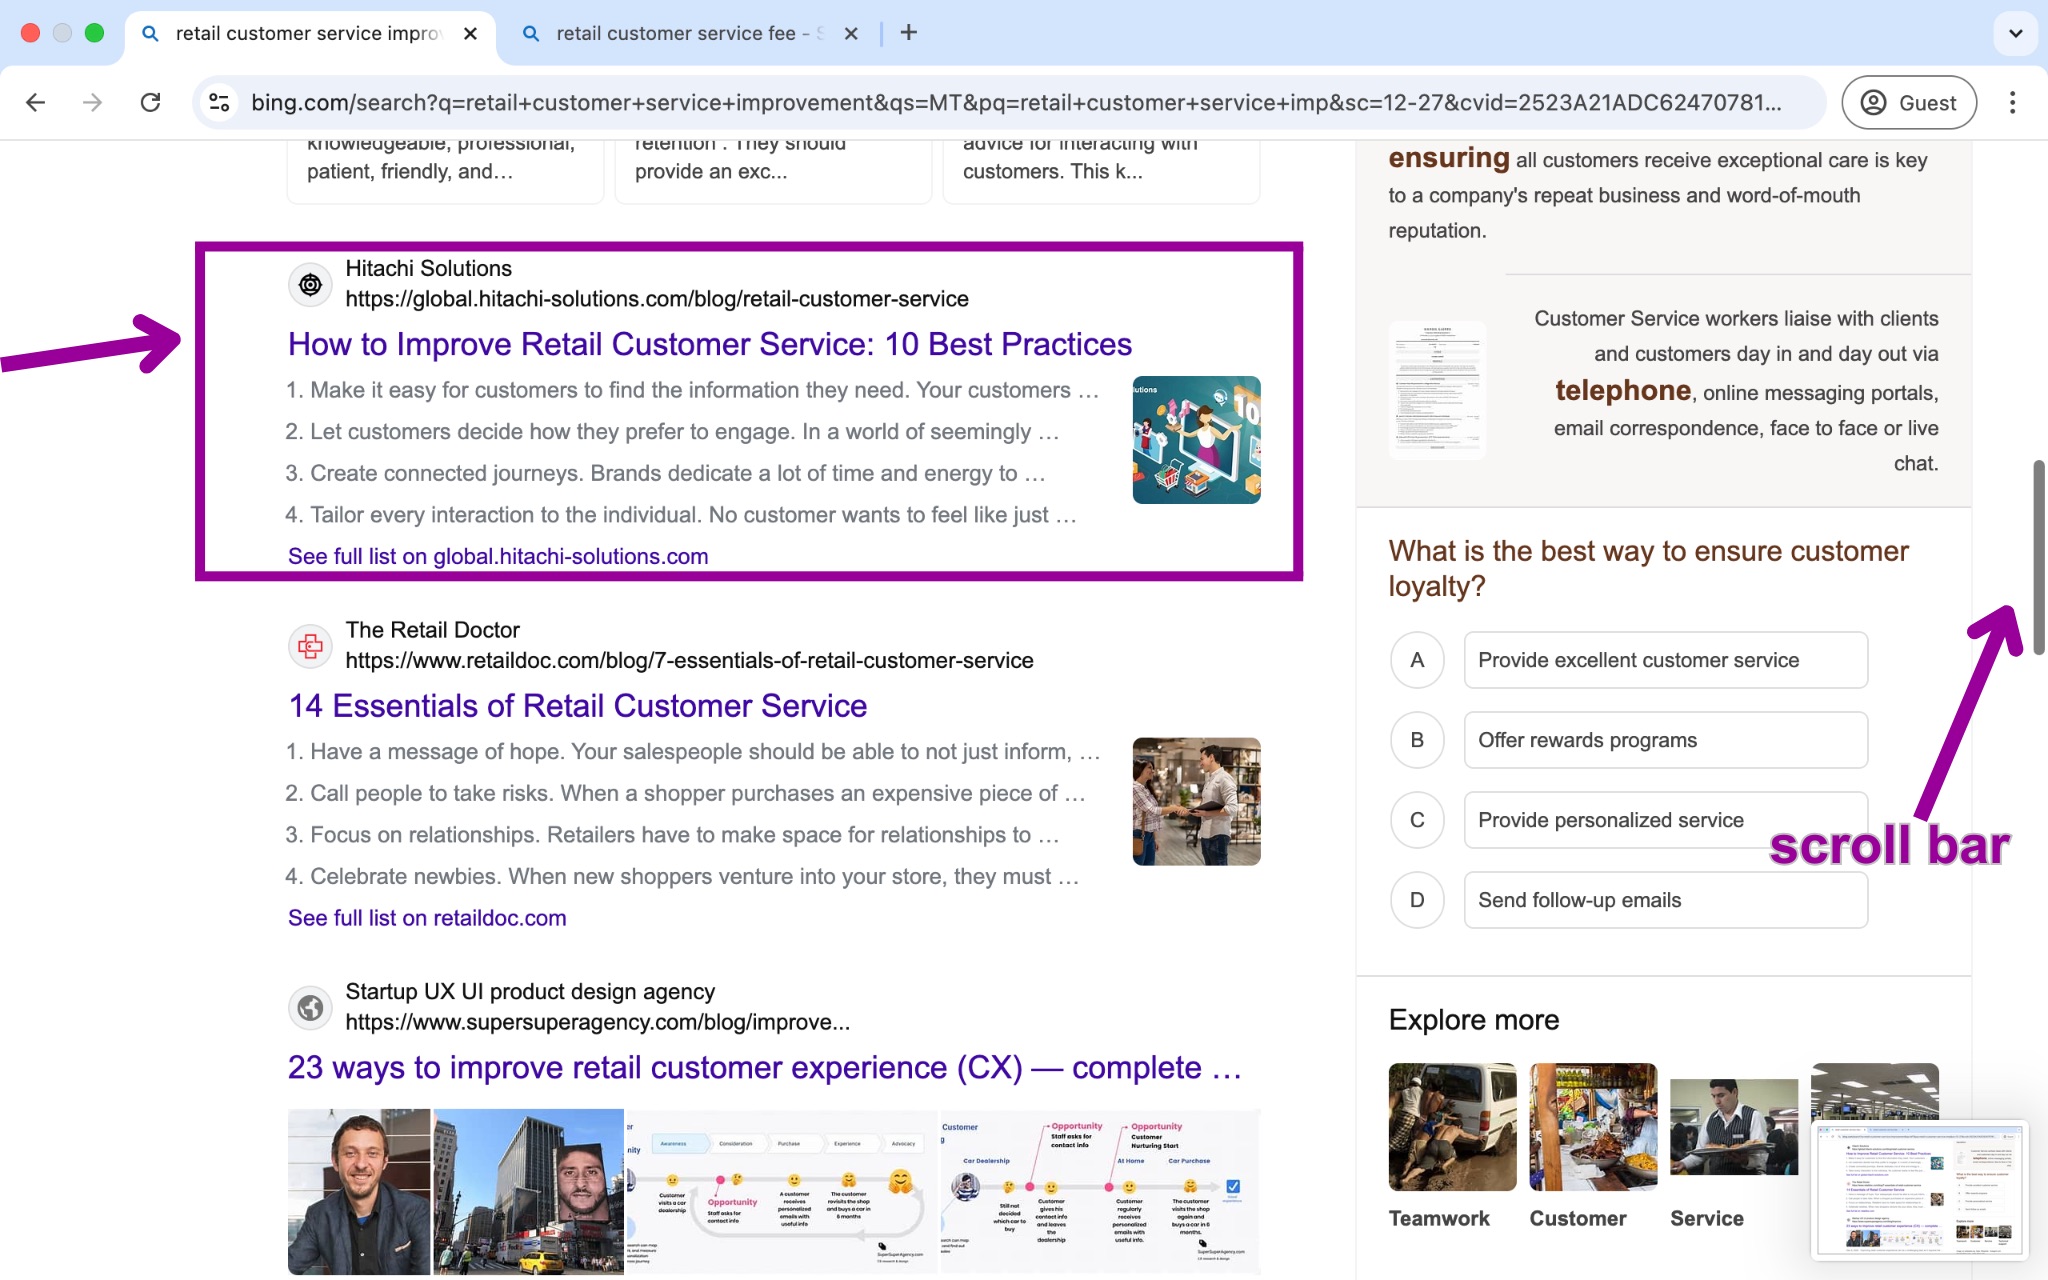Open the customer journey diagram with emoji faces
Image resolution: width=2048 pixels, height=1280 pixels.
tap(781, 1191)
